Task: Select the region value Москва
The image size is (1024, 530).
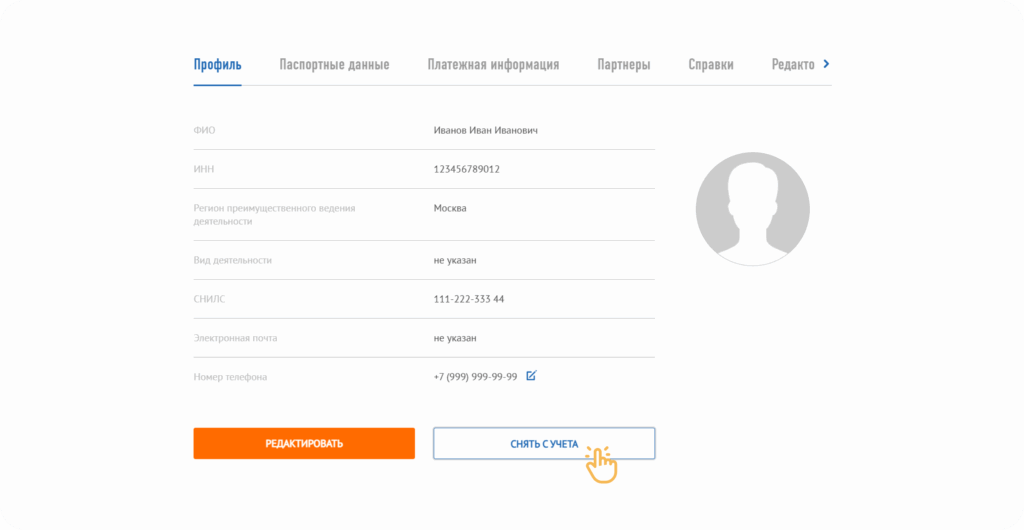Action: tap(450, 208)
